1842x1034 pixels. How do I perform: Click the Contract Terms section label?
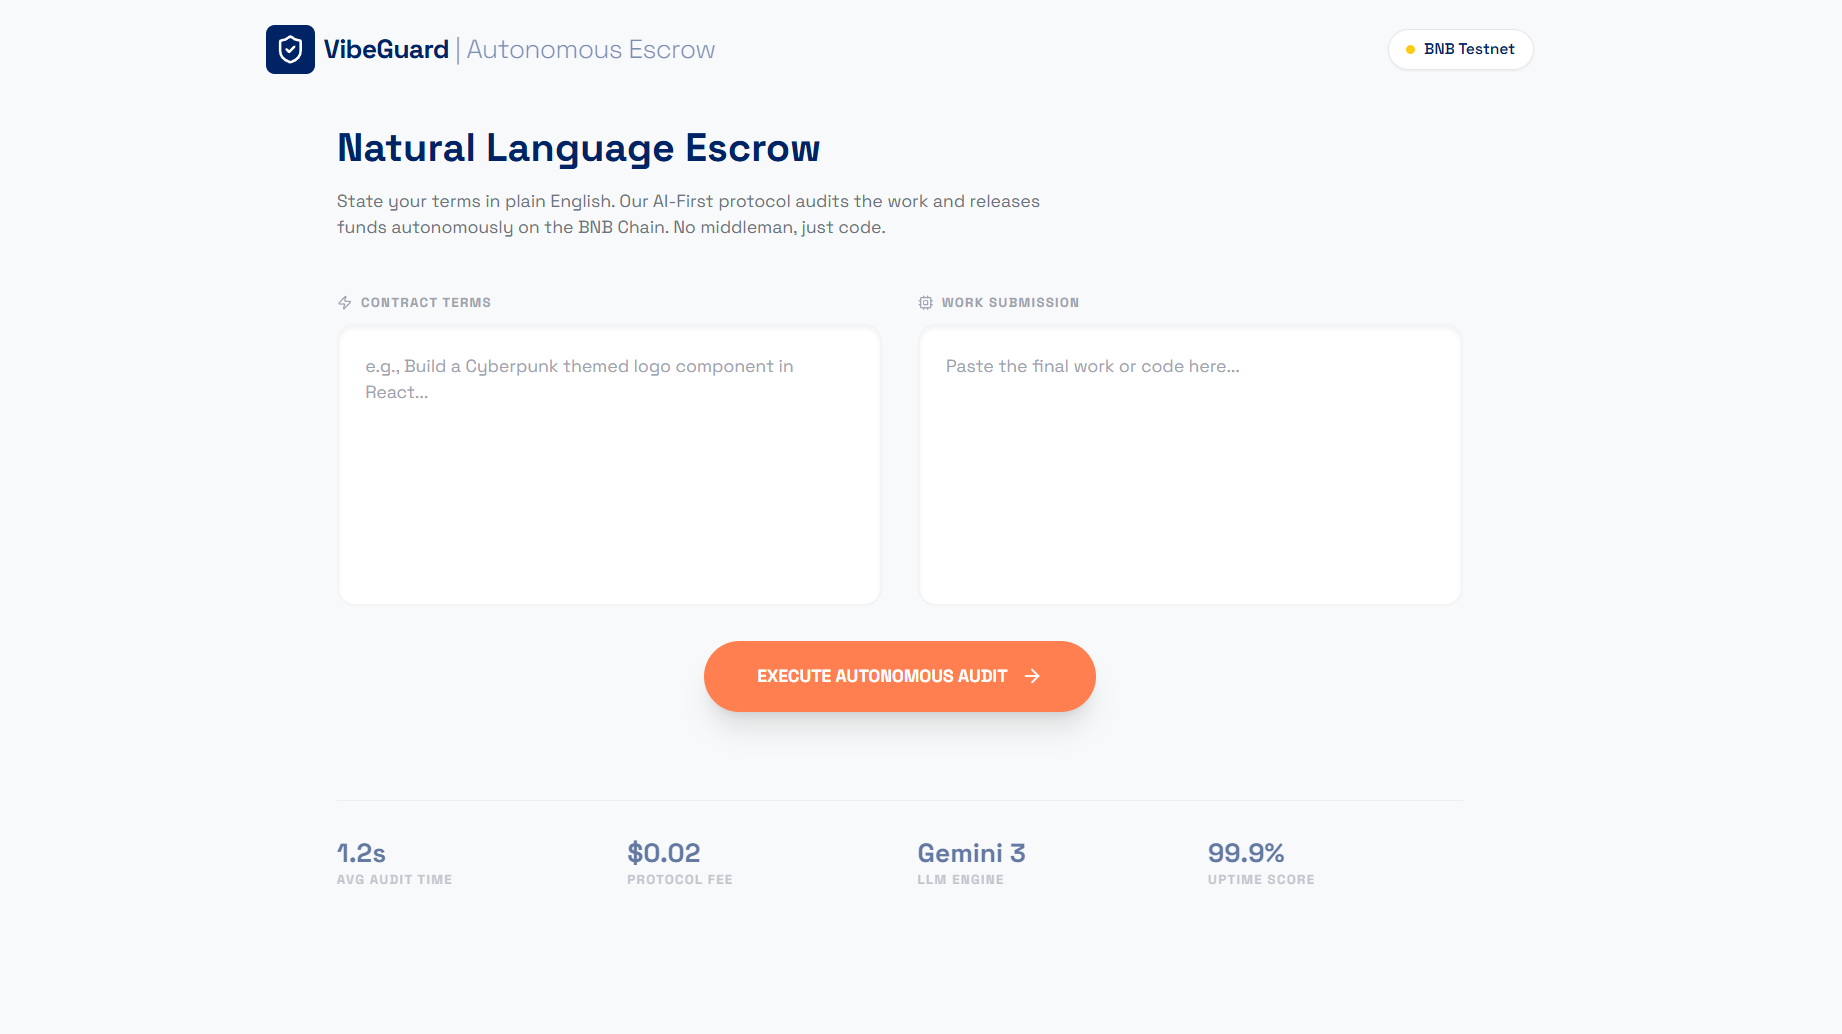(x=426, y=303)
